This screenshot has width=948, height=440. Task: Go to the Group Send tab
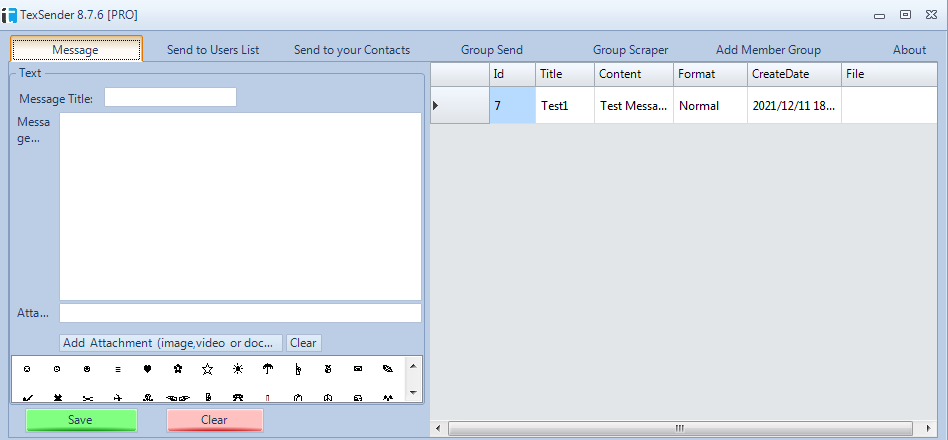click(x=492, y=50)
